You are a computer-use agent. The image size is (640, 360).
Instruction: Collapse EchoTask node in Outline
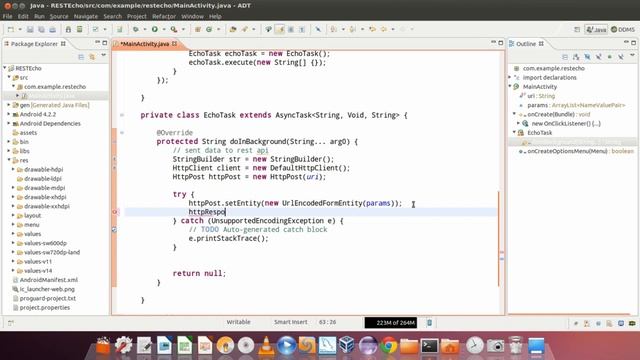coord(514,132)
